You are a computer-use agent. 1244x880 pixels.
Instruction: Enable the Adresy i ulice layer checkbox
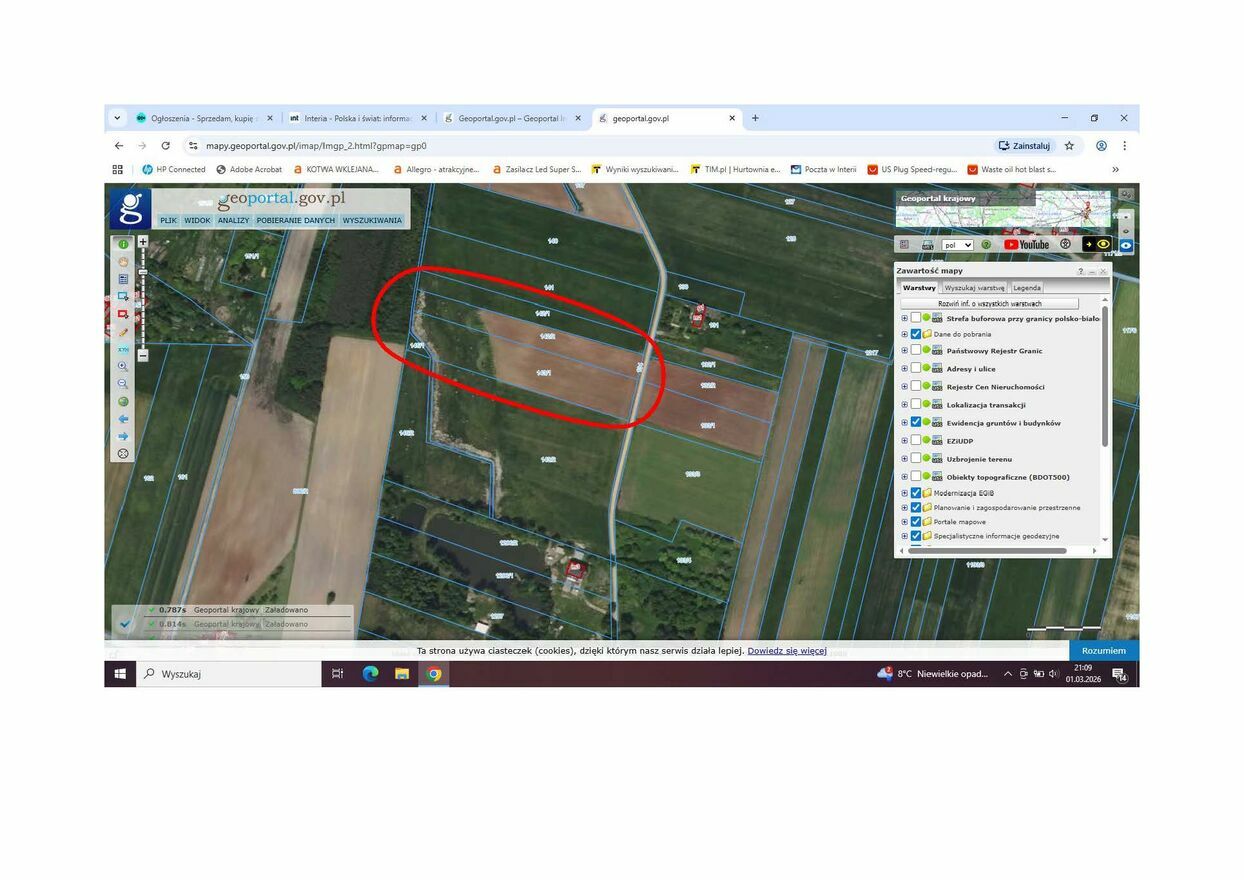[x=915, y=369]
